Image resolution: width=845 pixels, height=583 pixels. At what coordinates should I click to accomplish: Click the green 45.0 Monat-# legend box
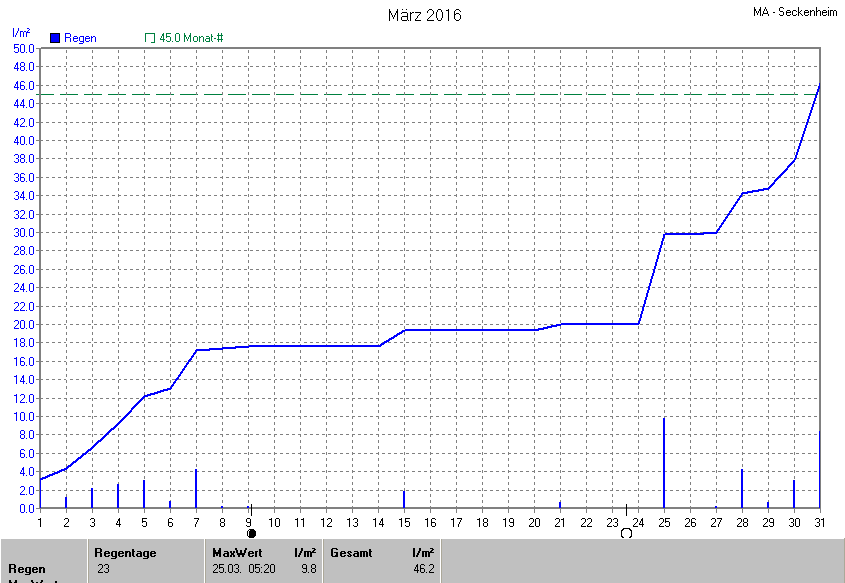click(150, 38)
